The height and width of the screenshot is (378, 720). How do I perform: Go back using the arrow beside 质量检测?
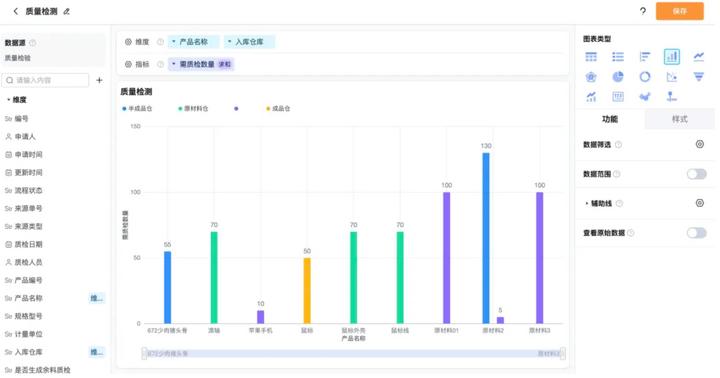[15, 11]
